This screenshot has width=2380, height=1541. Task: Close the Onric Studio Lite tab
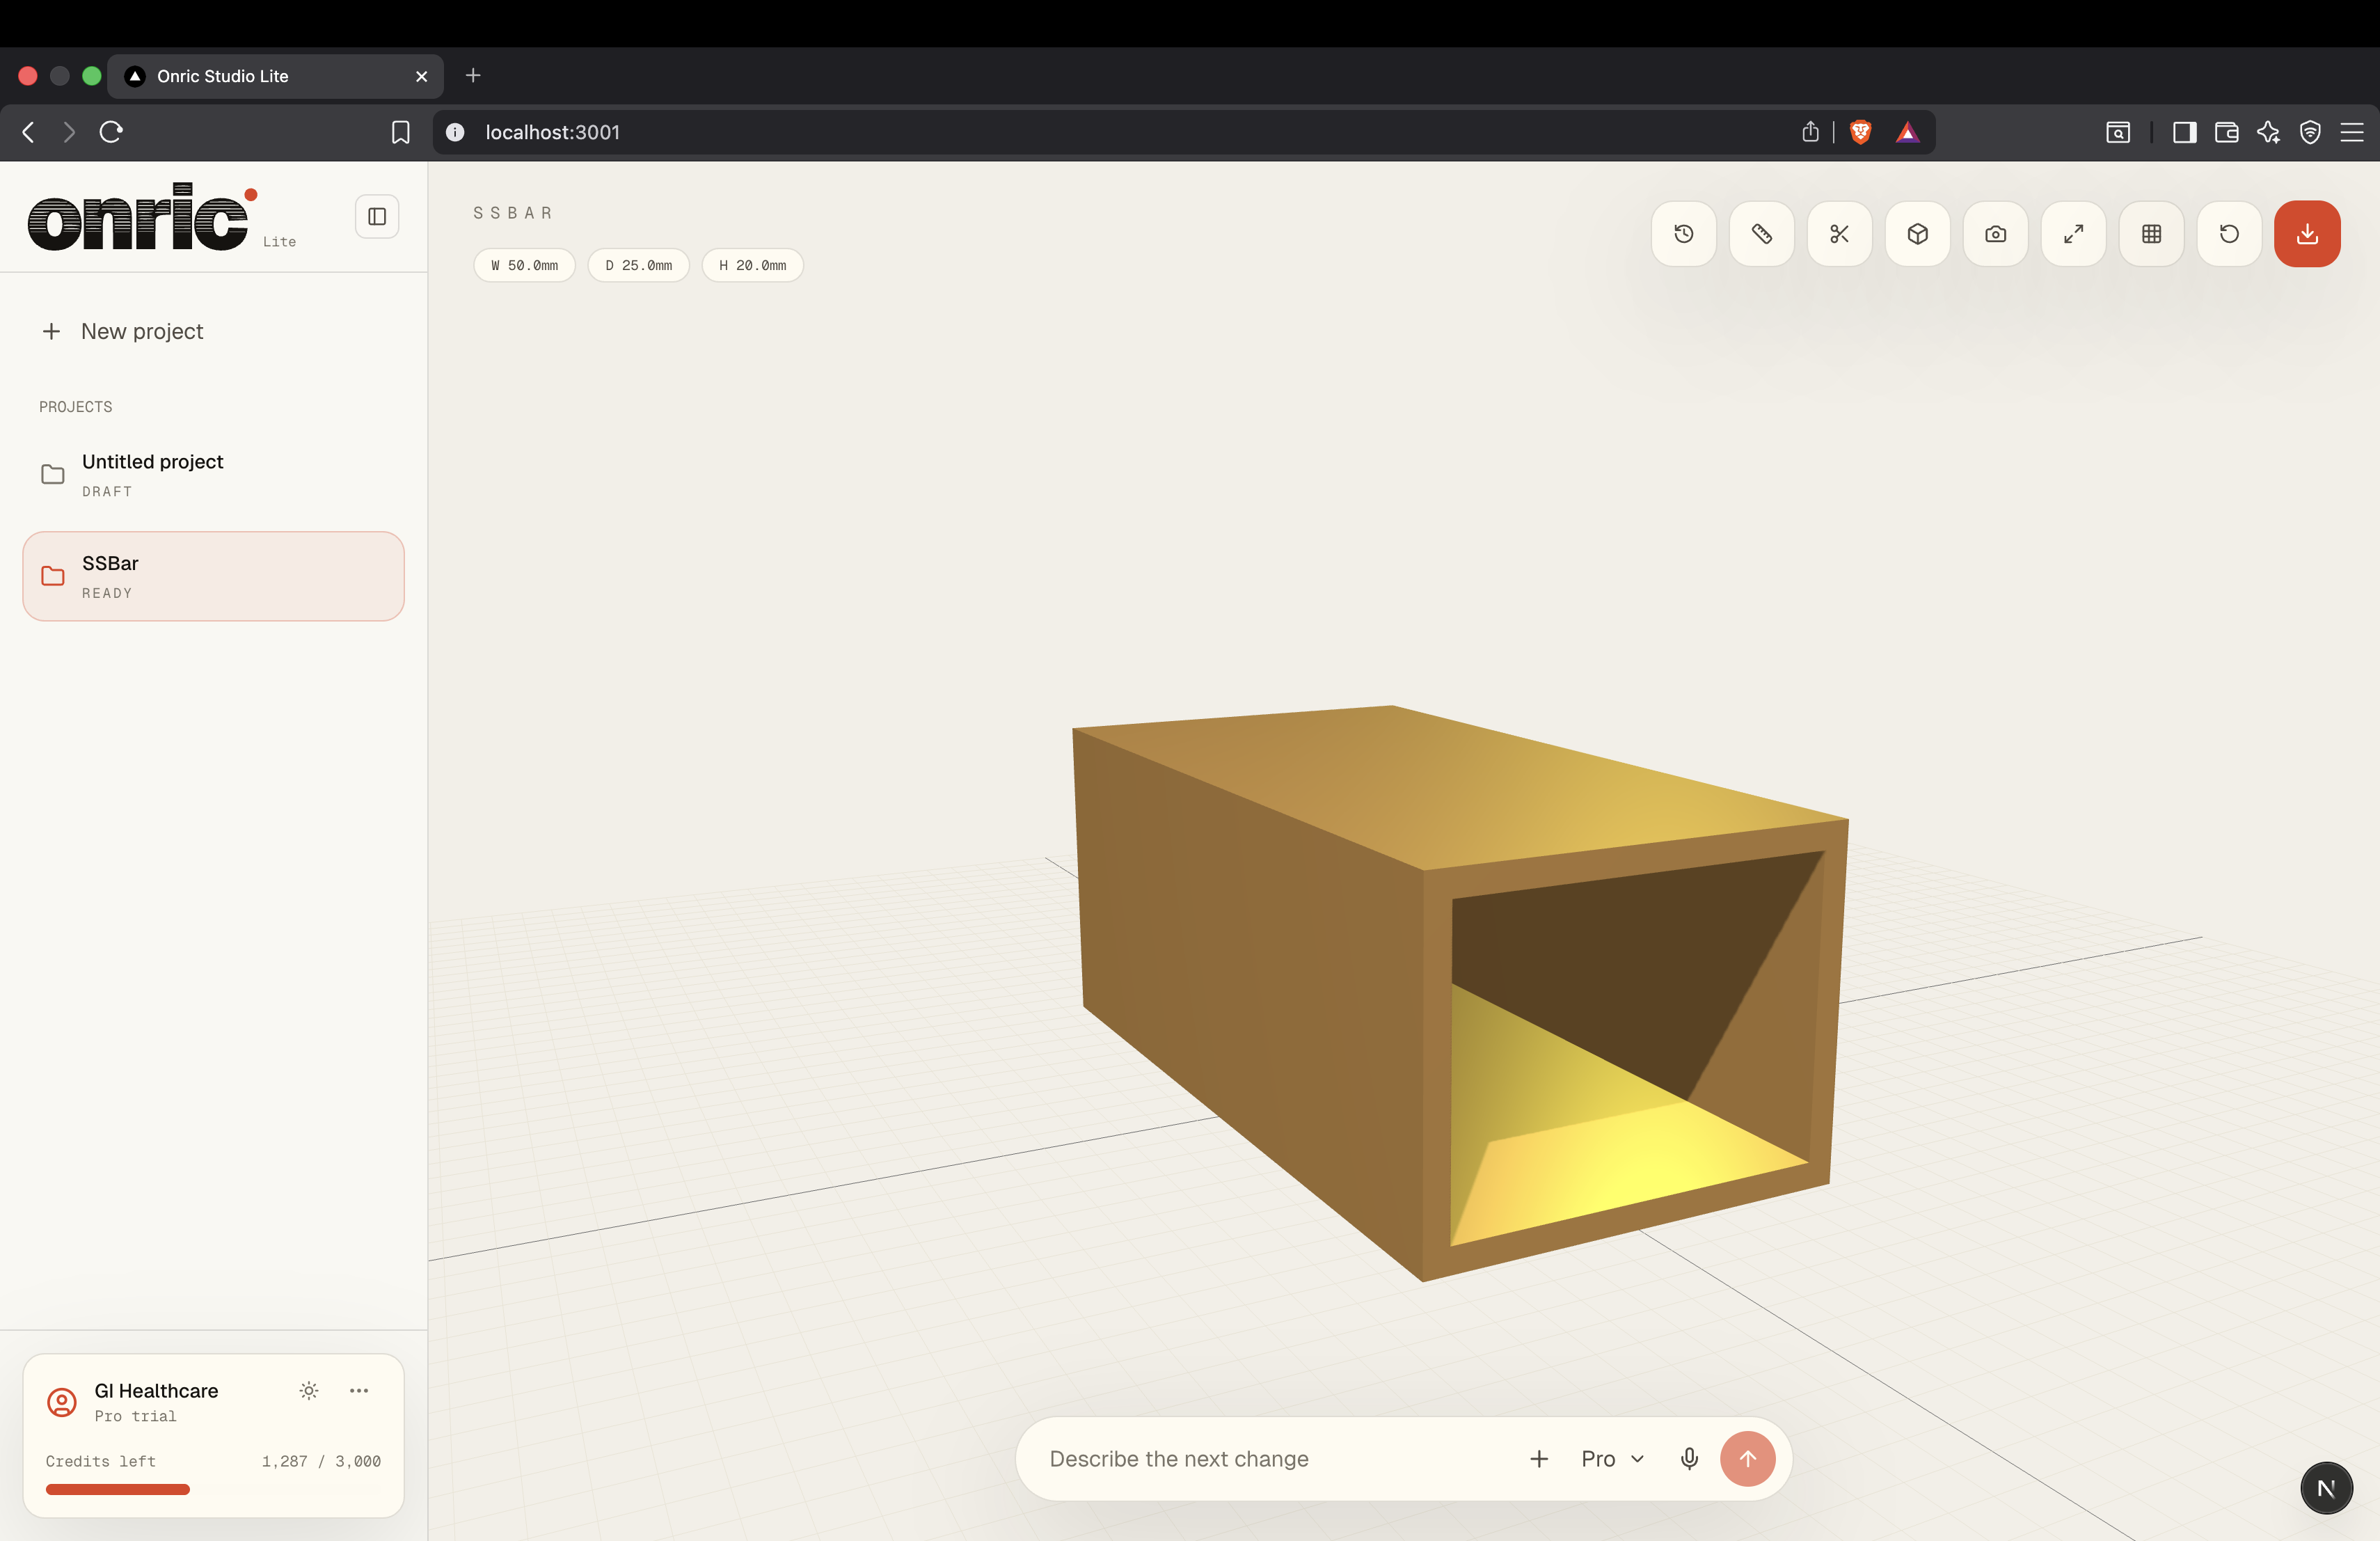[421, 76]
